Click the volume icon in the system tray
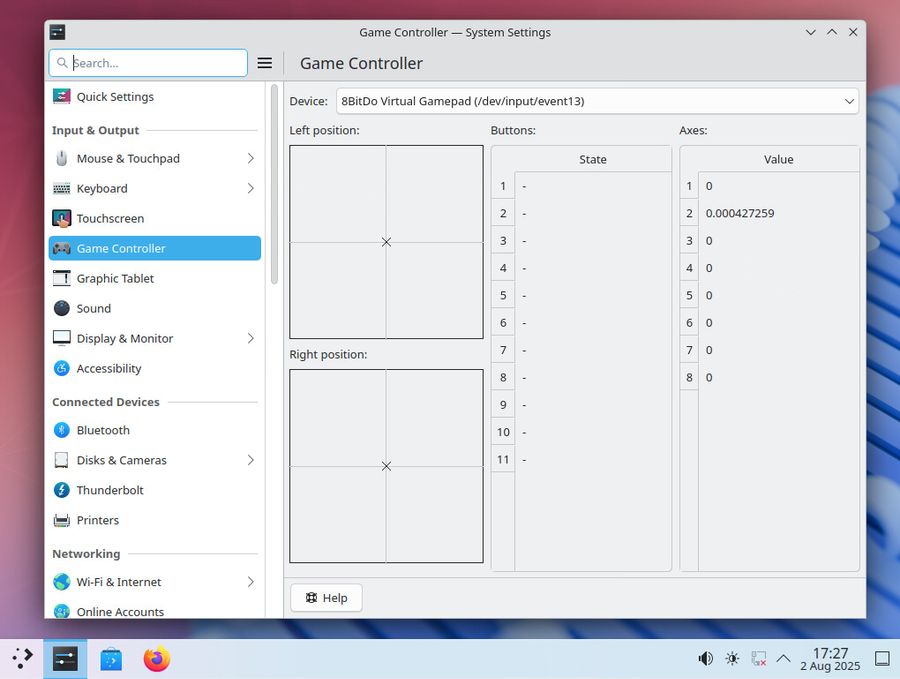The width and height of the screenshot is (900, 679). click(x=705, y=658)
